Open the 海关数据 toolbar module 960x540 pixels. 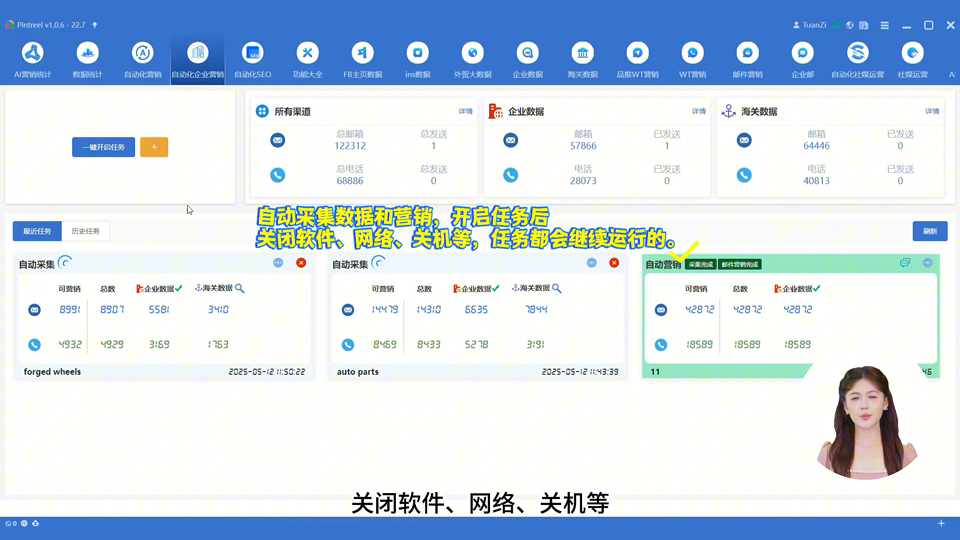(x=582, y=60)
